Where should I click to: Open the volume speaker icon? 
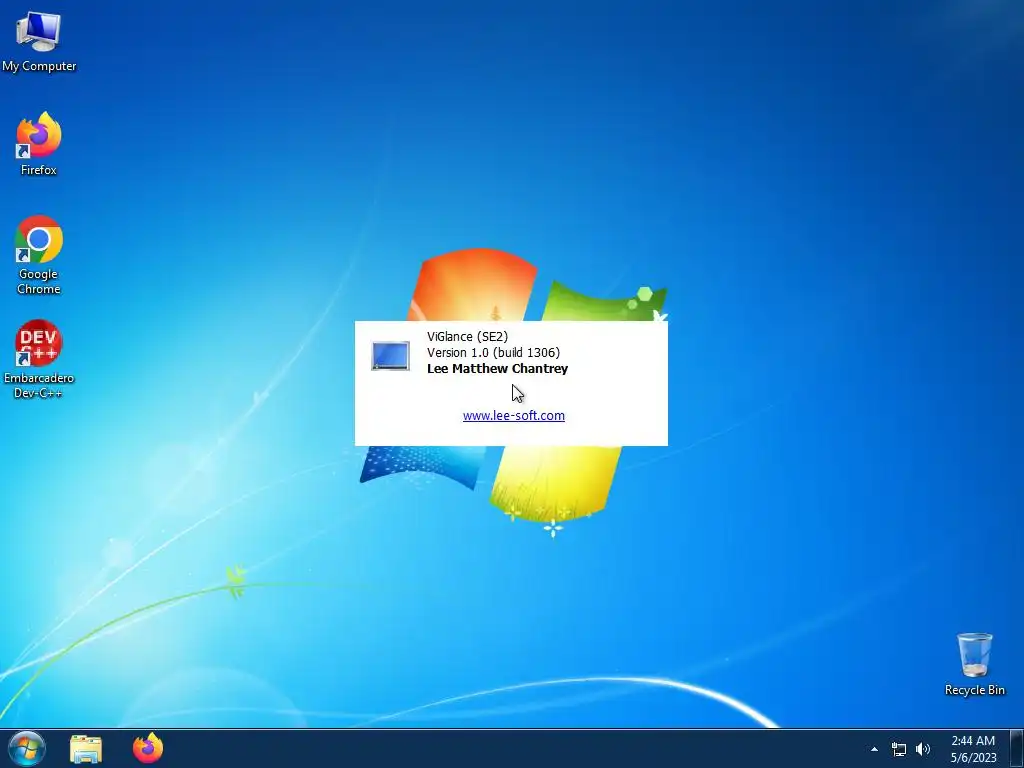(x=923, y=749)
